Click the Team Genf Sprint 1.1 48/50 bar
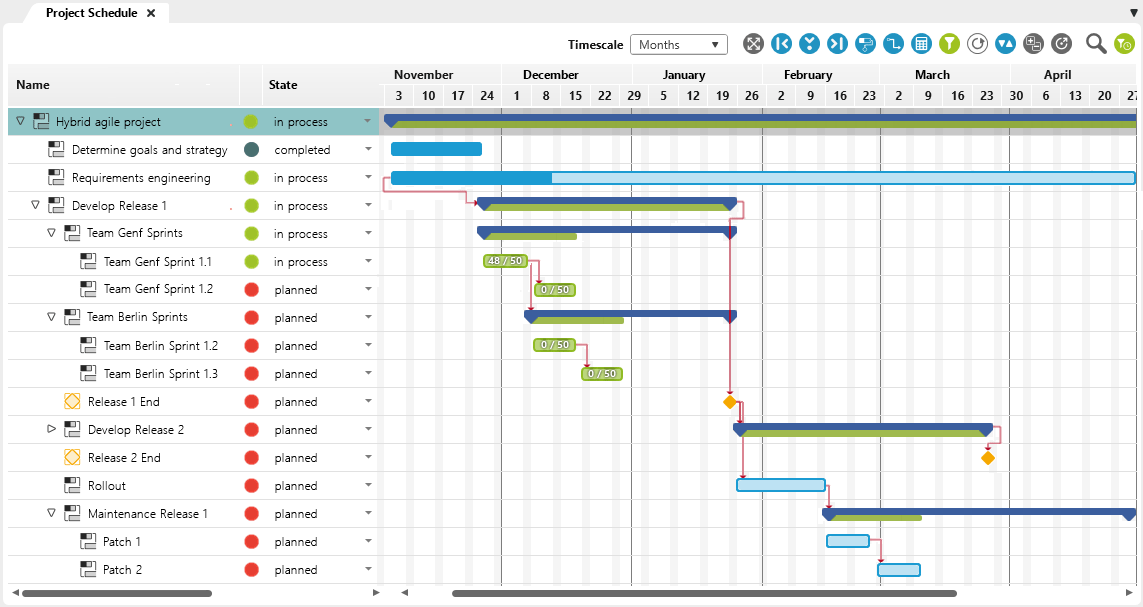The width and height of the screenshot is (1143, 607). click(x=505, y=261)
